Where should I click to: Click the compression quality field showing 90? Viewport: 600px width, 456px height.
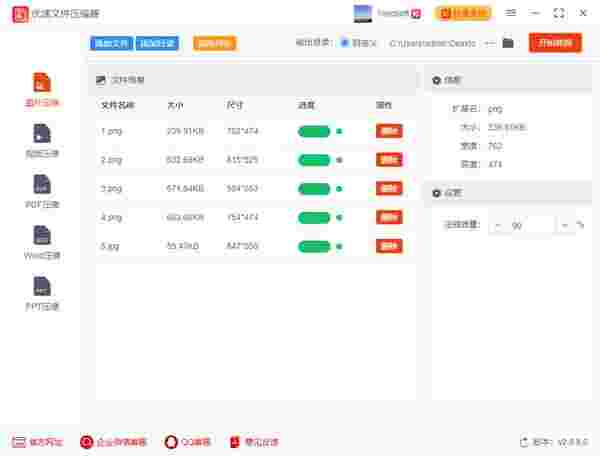pyautogui.click(x=530, y=225)
